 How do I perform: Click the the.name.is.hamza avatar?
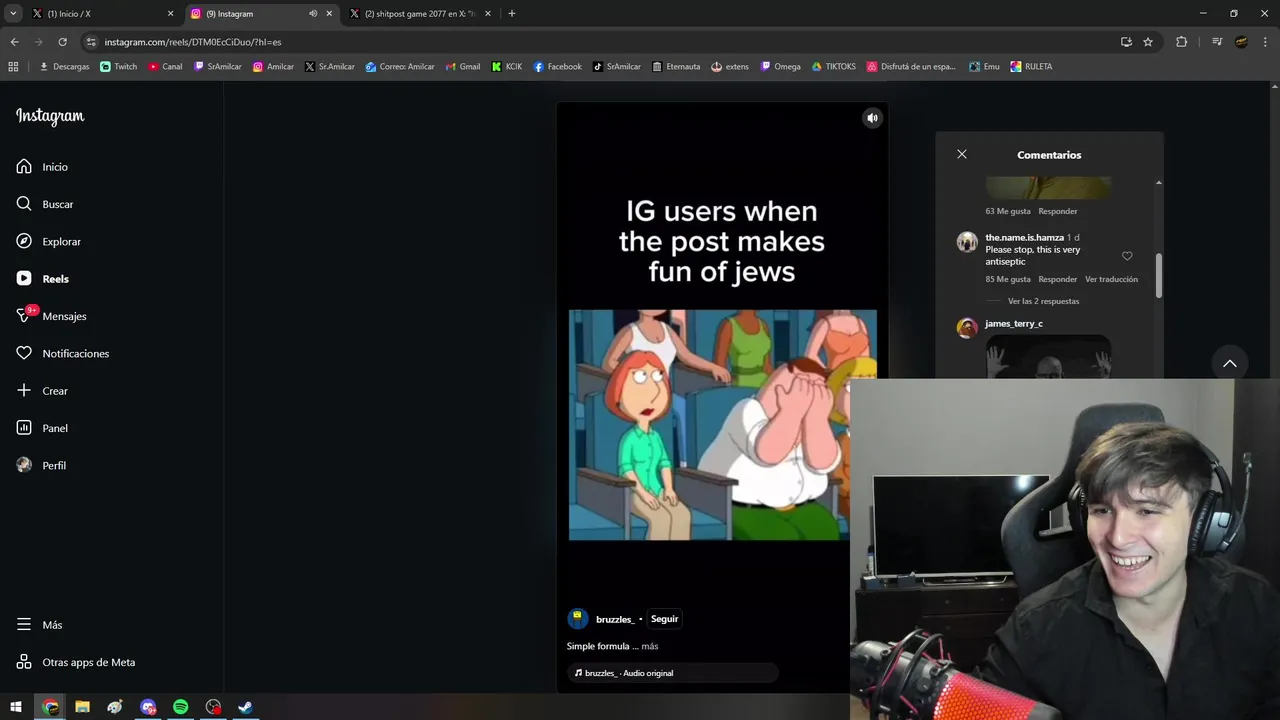[x=967, y=242]
